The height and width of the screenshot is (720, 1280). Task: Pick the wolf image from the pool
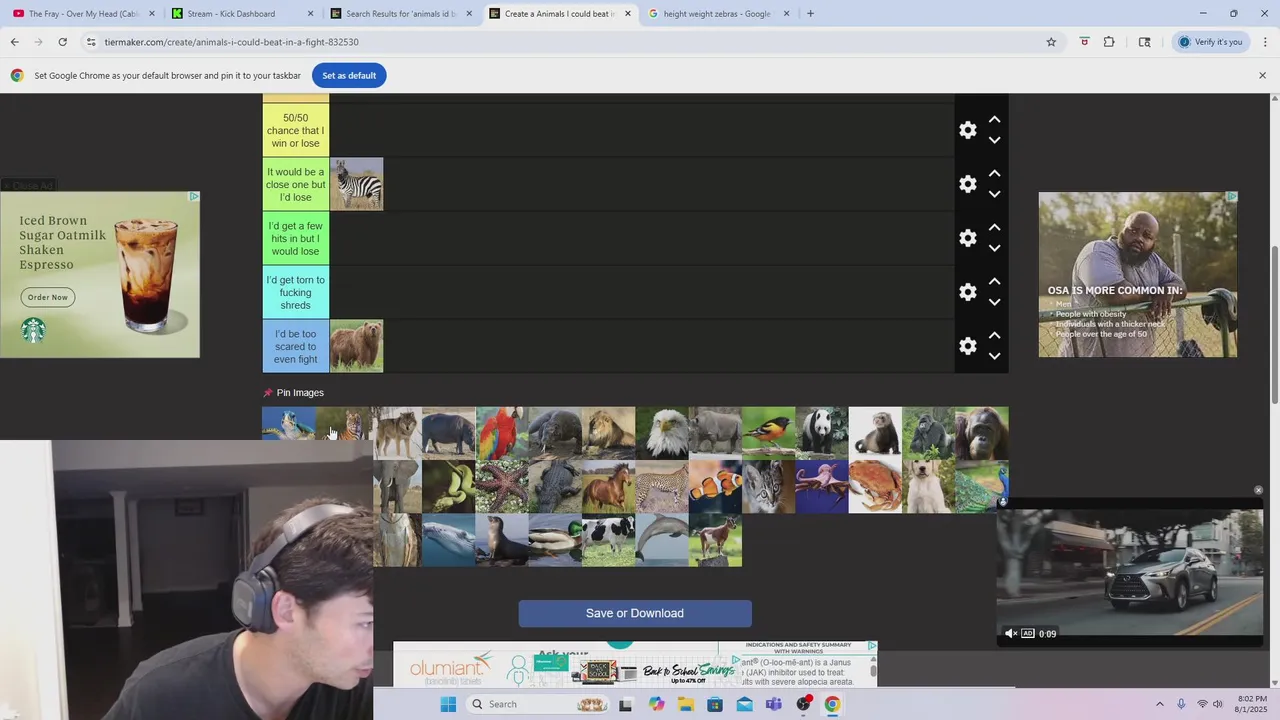[x=396, y=433]
